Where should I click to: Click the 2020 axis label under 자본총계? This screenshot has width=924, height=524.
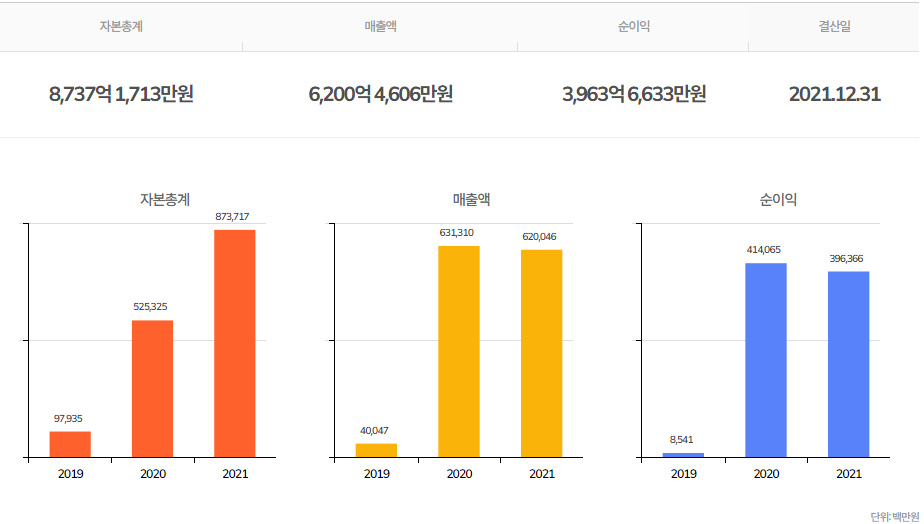tap(153, 474)
